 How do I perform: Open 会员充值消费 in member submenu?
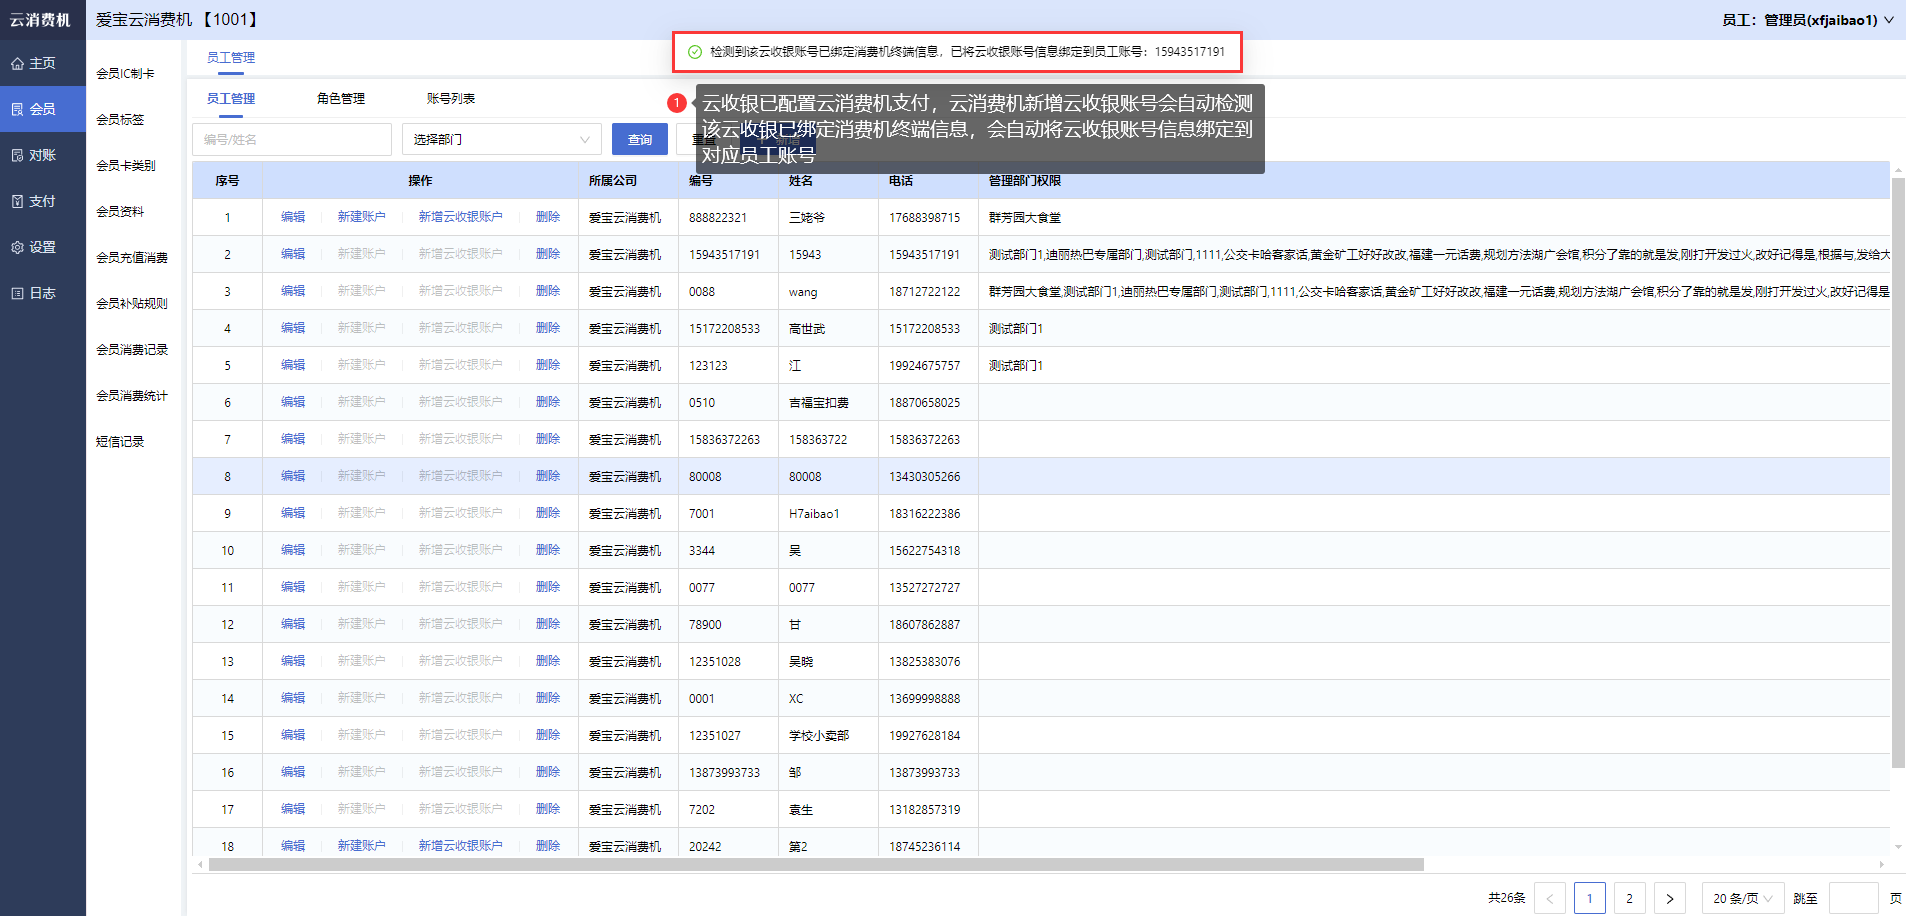[x=132, y=258]
